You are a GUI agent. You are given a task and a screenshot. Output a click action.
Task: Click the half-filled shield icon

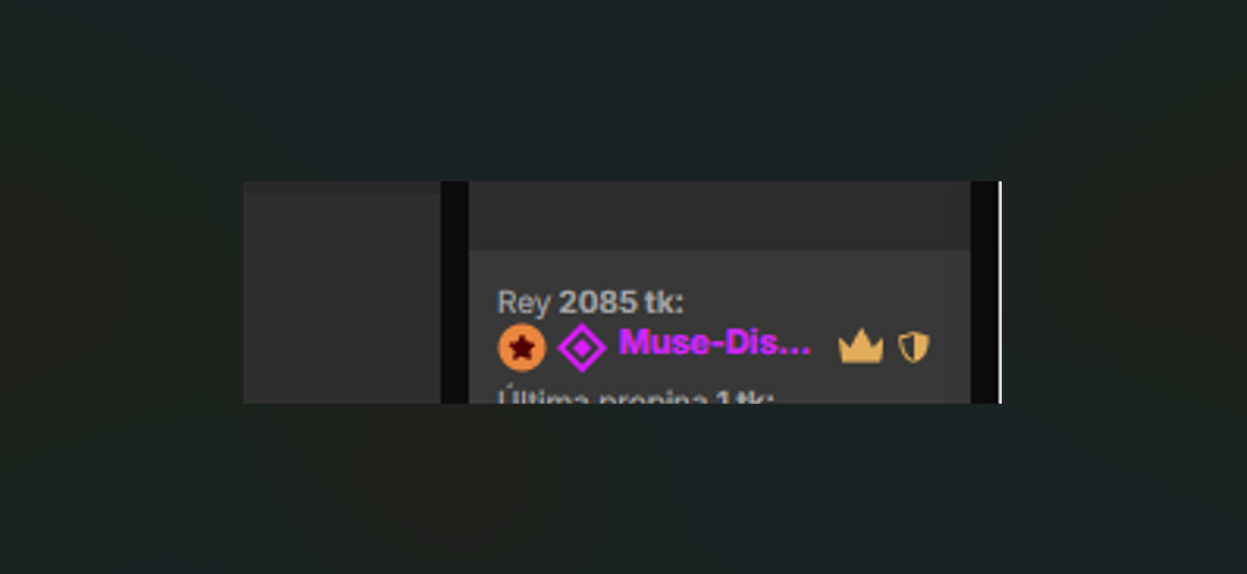pyautogui.click(x=913, y=347)
